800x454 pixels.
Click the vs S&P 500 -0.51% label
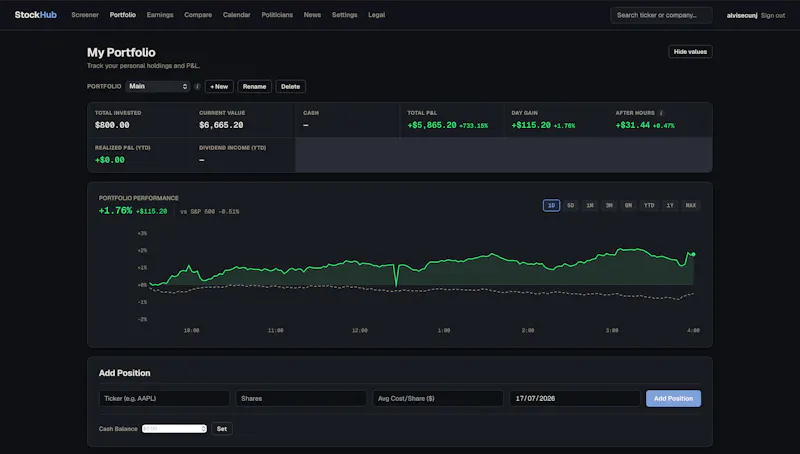[210, 211]
